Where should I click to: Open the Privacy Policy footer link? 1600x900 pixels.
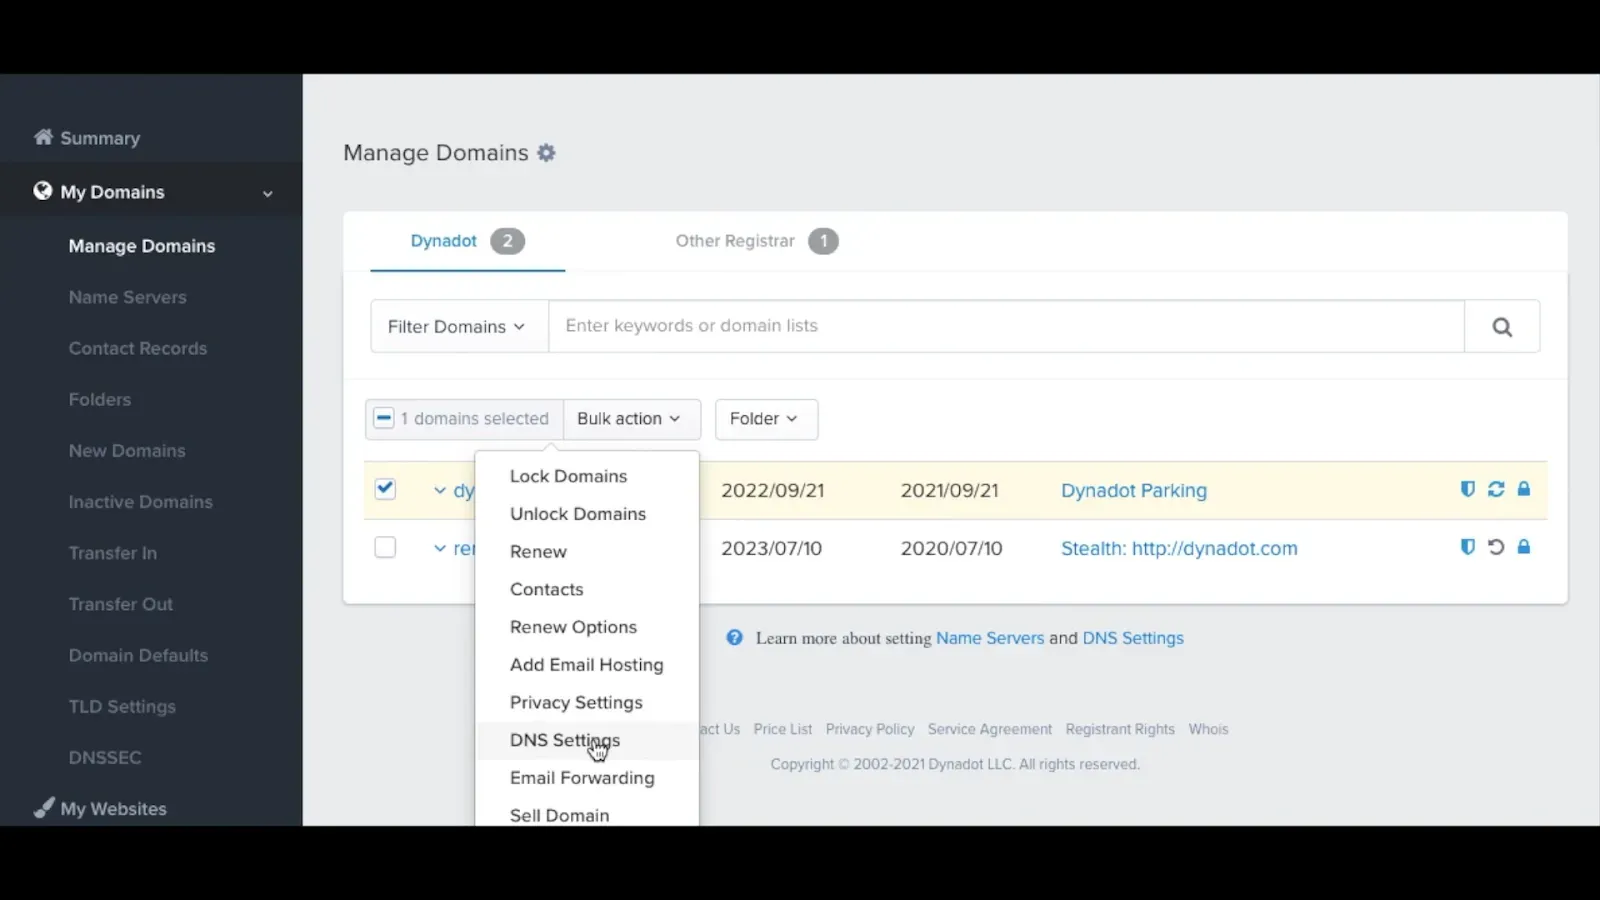(x=870, y=729)
